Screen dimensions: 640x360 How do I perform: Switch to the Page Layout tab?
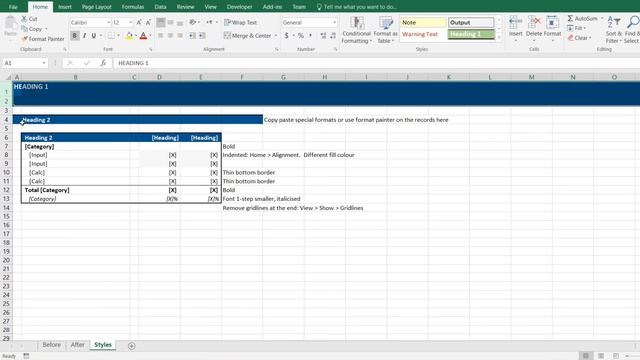click(96, 7)
